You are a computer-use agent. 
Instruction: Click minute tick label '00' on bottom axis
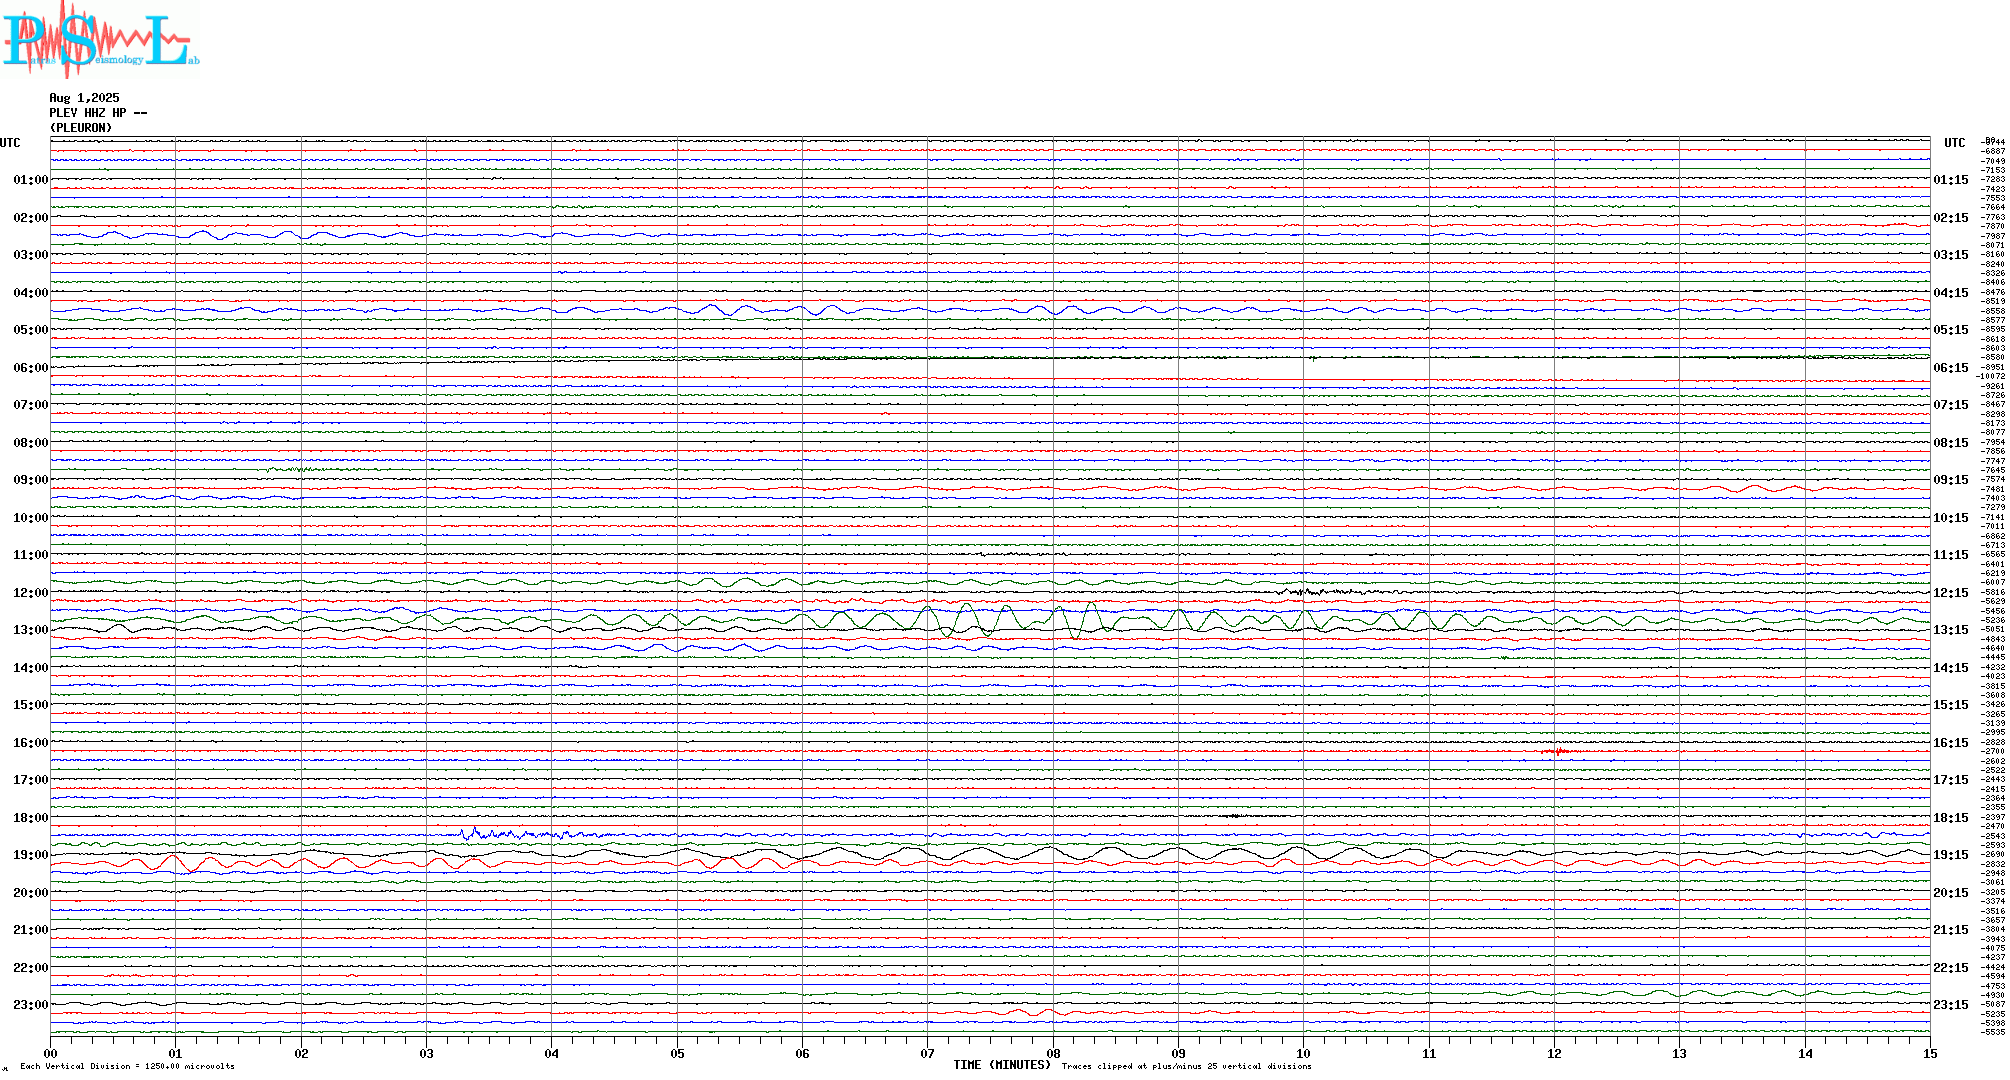pos(50,1053)
